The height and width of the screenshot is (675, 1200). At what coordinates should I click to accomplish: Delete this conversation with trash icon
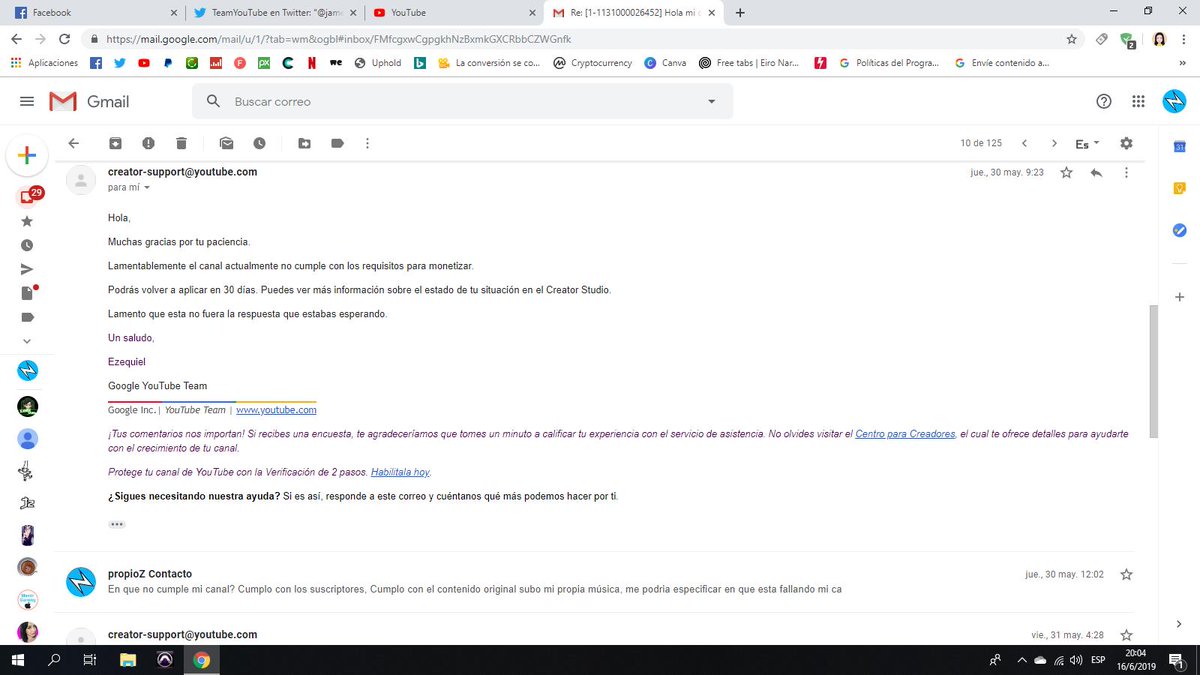pyautogui.click(x=181, y=143)
